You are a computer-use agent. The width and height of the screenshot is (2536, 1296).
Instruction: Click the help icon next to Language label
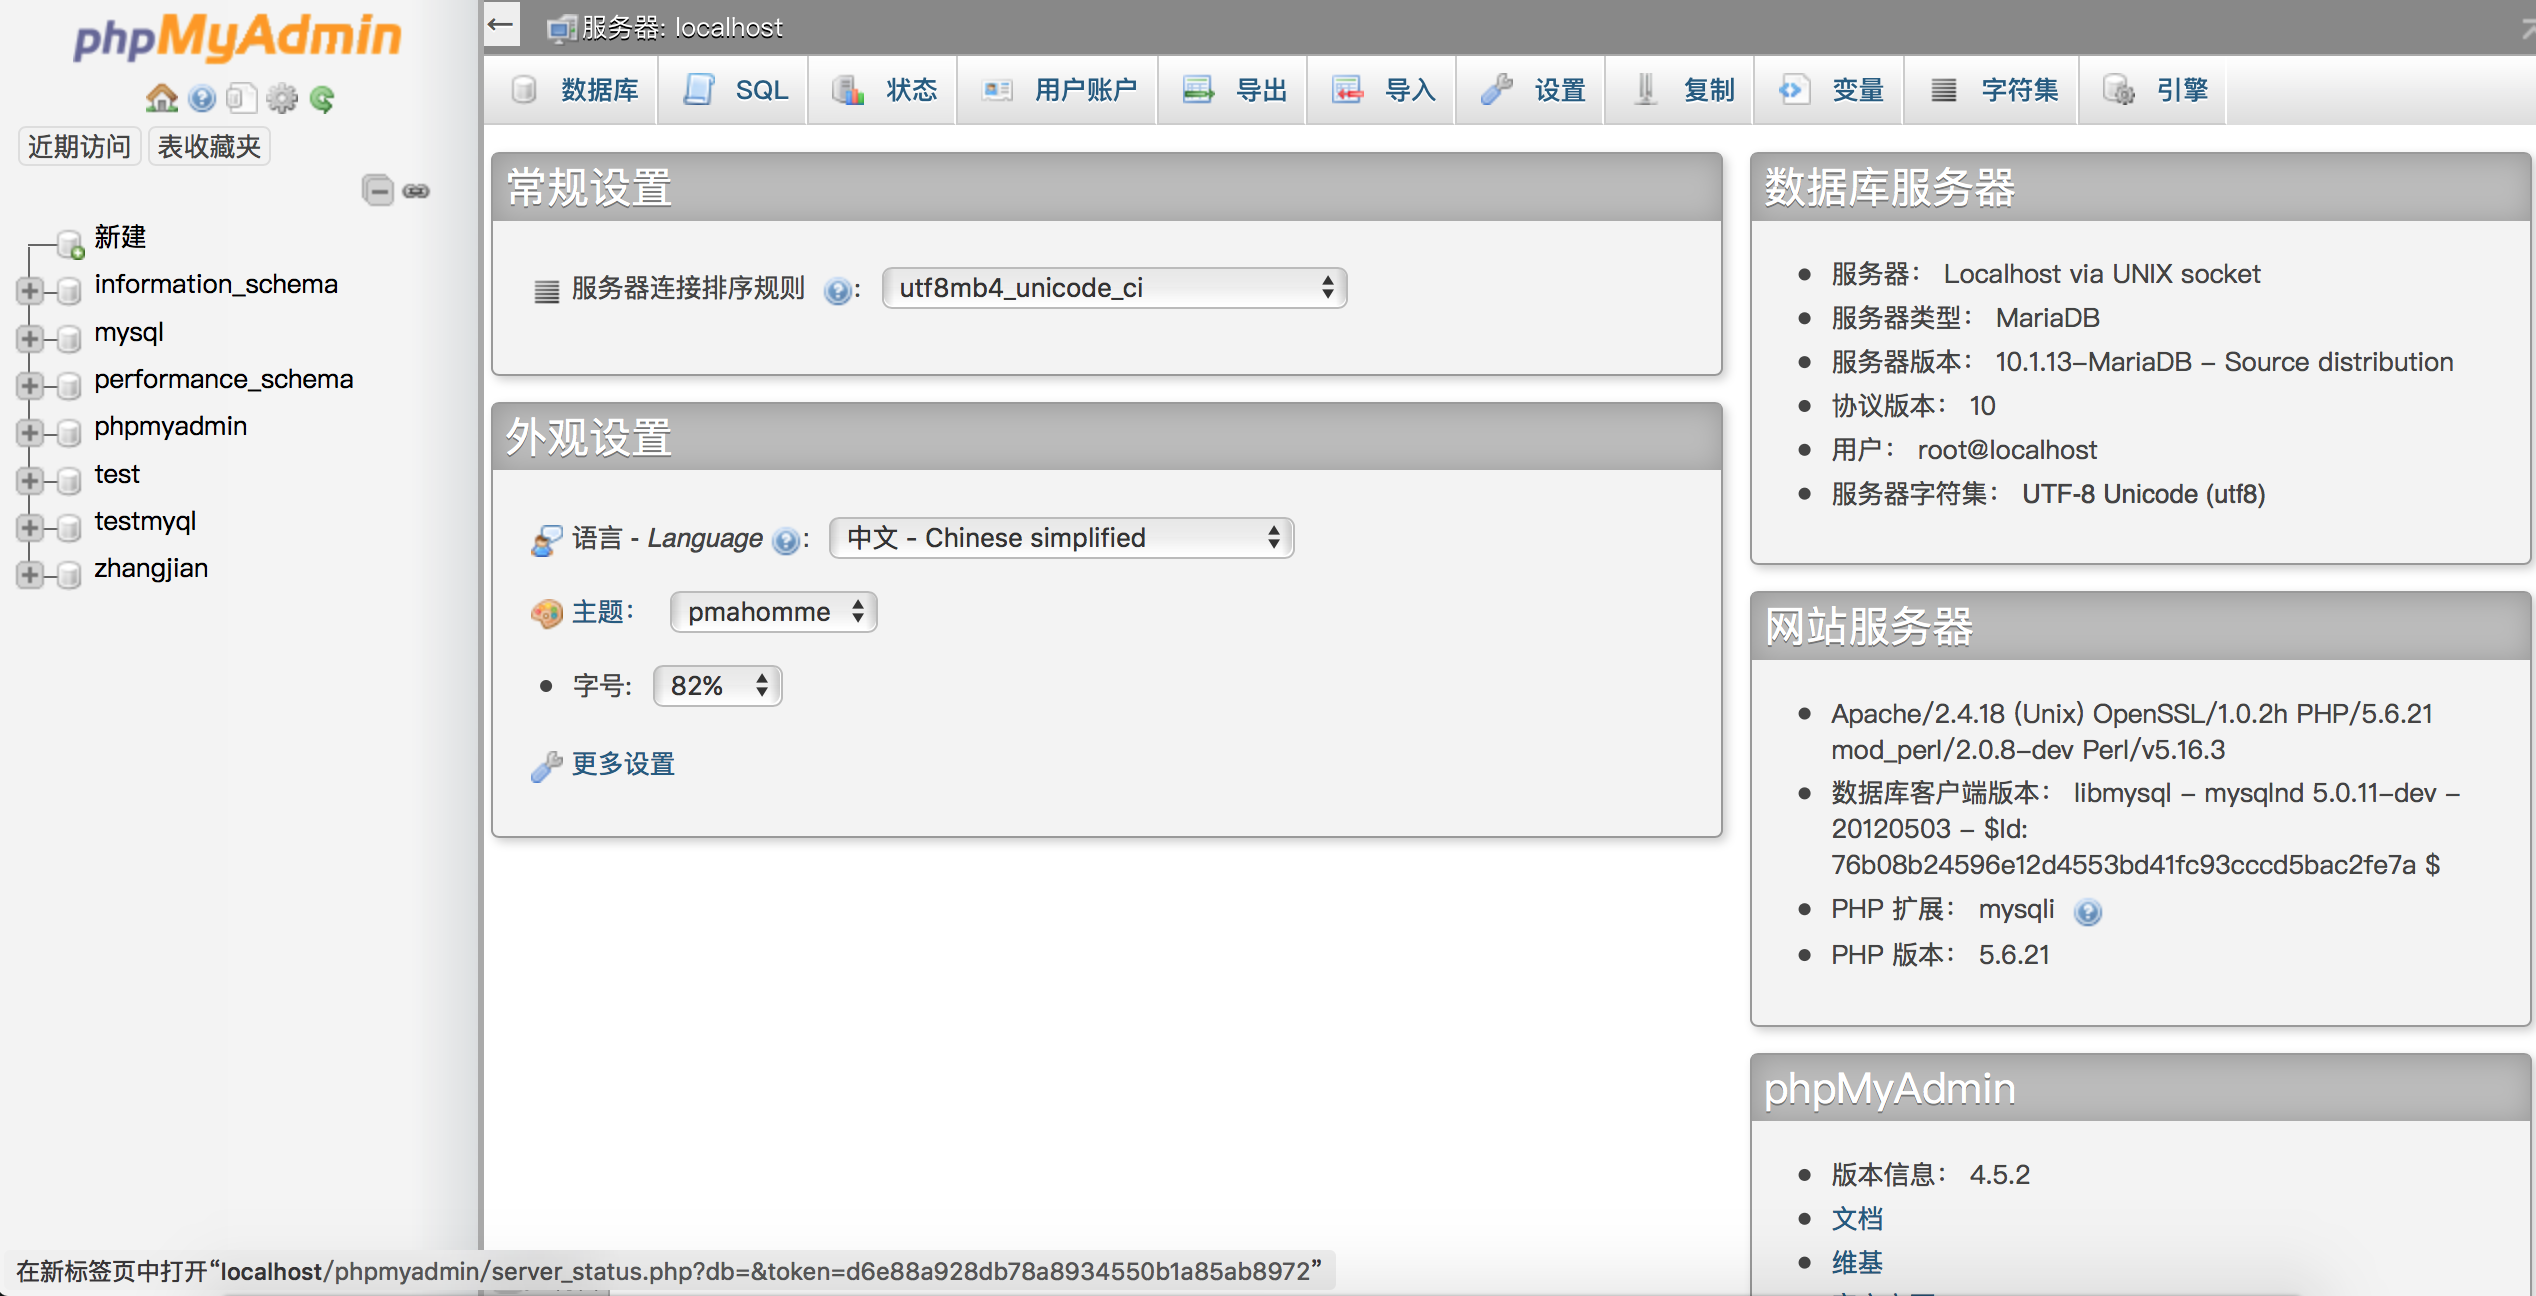click(x=787, y=541)
